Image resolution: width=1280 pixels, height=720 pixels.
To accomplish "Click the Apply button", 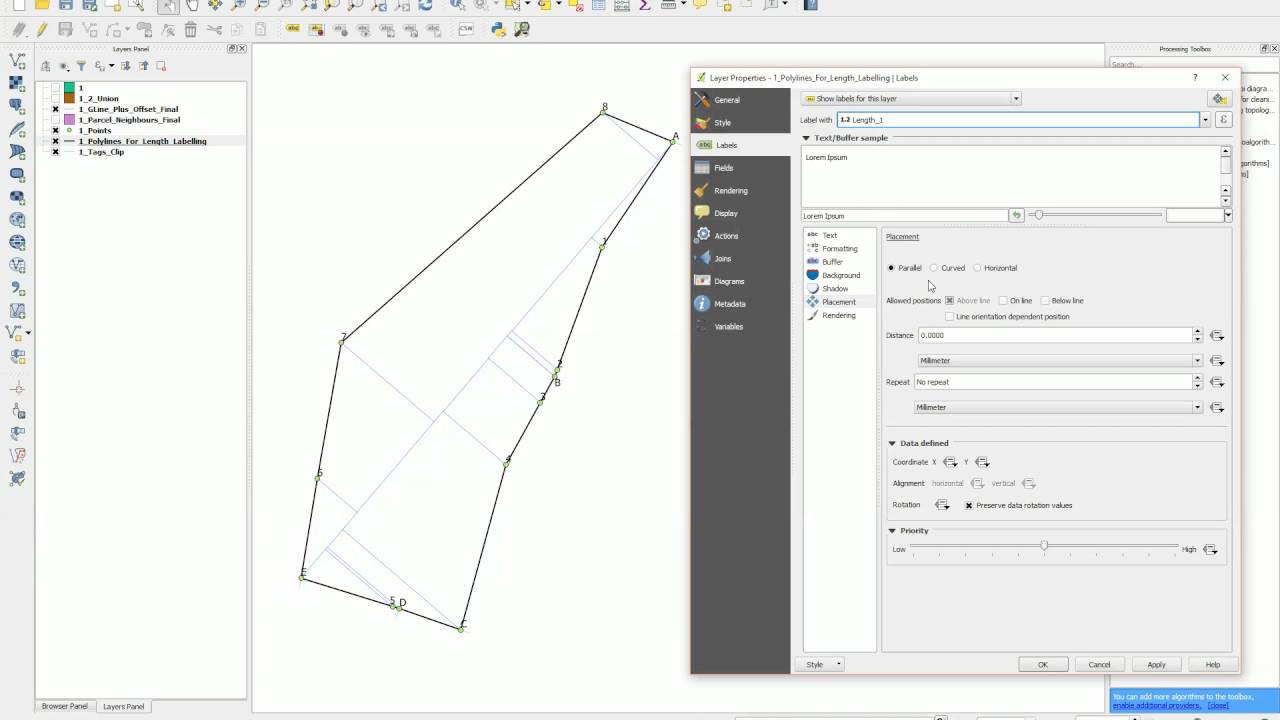I will [1156, 664].
